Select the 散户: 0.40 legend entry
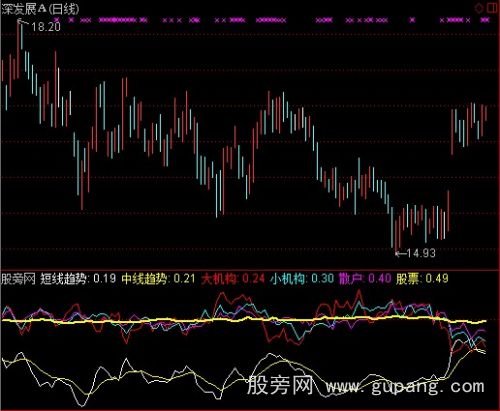Screen dimensions: 500x411 [x=365, y=279]
